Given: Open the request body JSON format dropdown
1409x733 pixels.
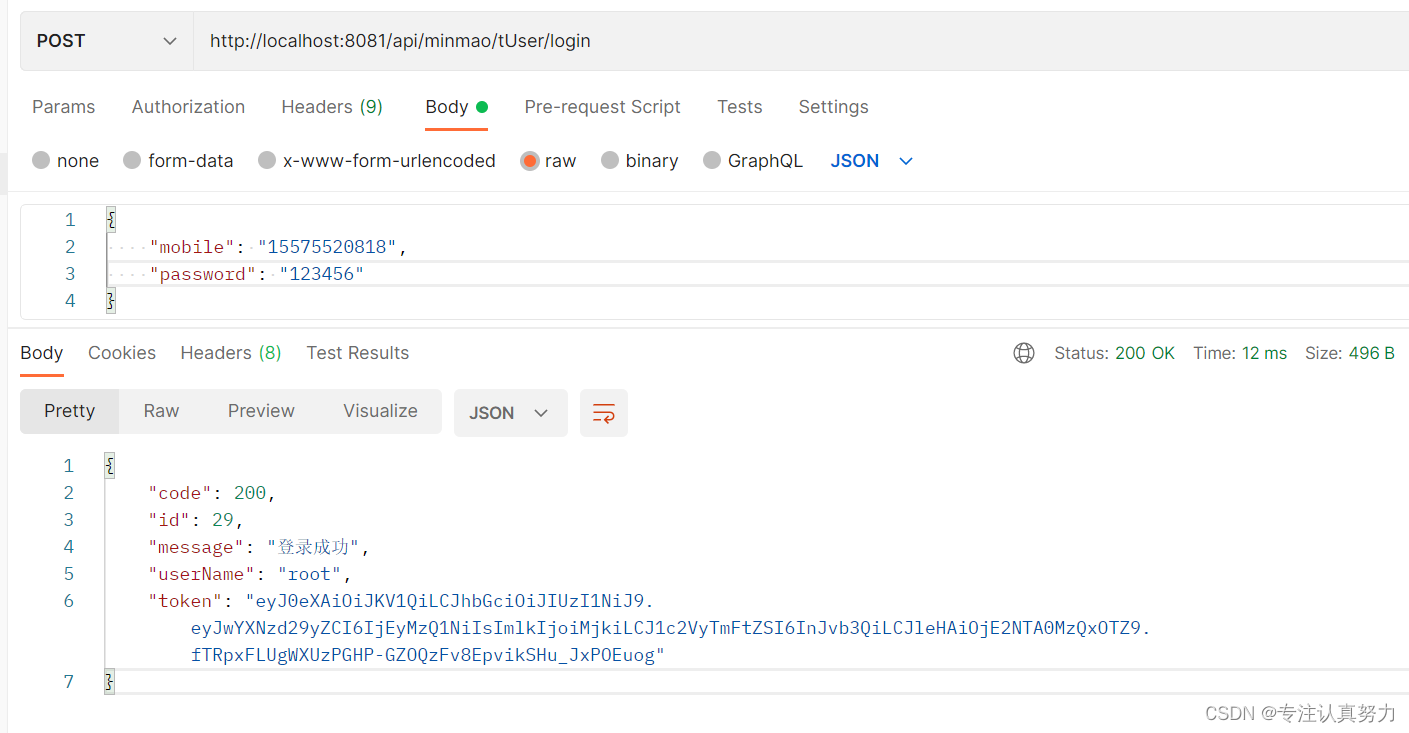Looking at the screenshot, I should click(x=872, y=161).
